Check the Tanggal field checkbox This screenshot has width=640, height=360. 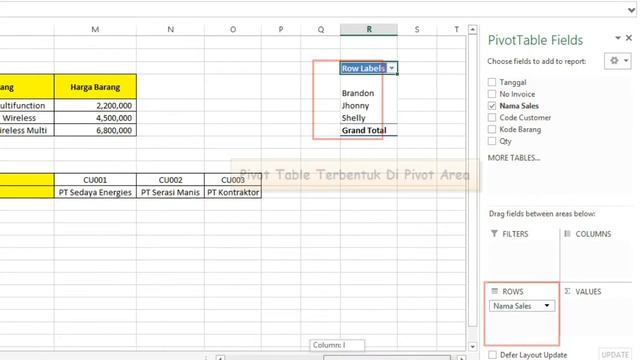492,82
